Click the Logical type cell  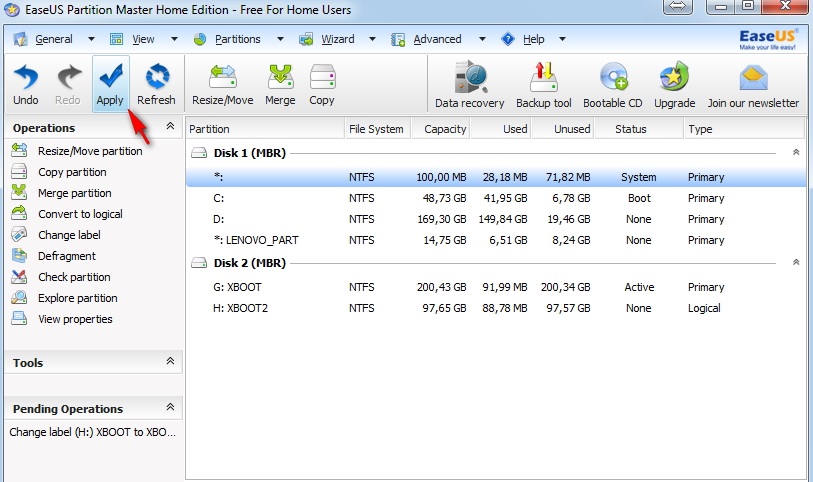pos(704,308)
